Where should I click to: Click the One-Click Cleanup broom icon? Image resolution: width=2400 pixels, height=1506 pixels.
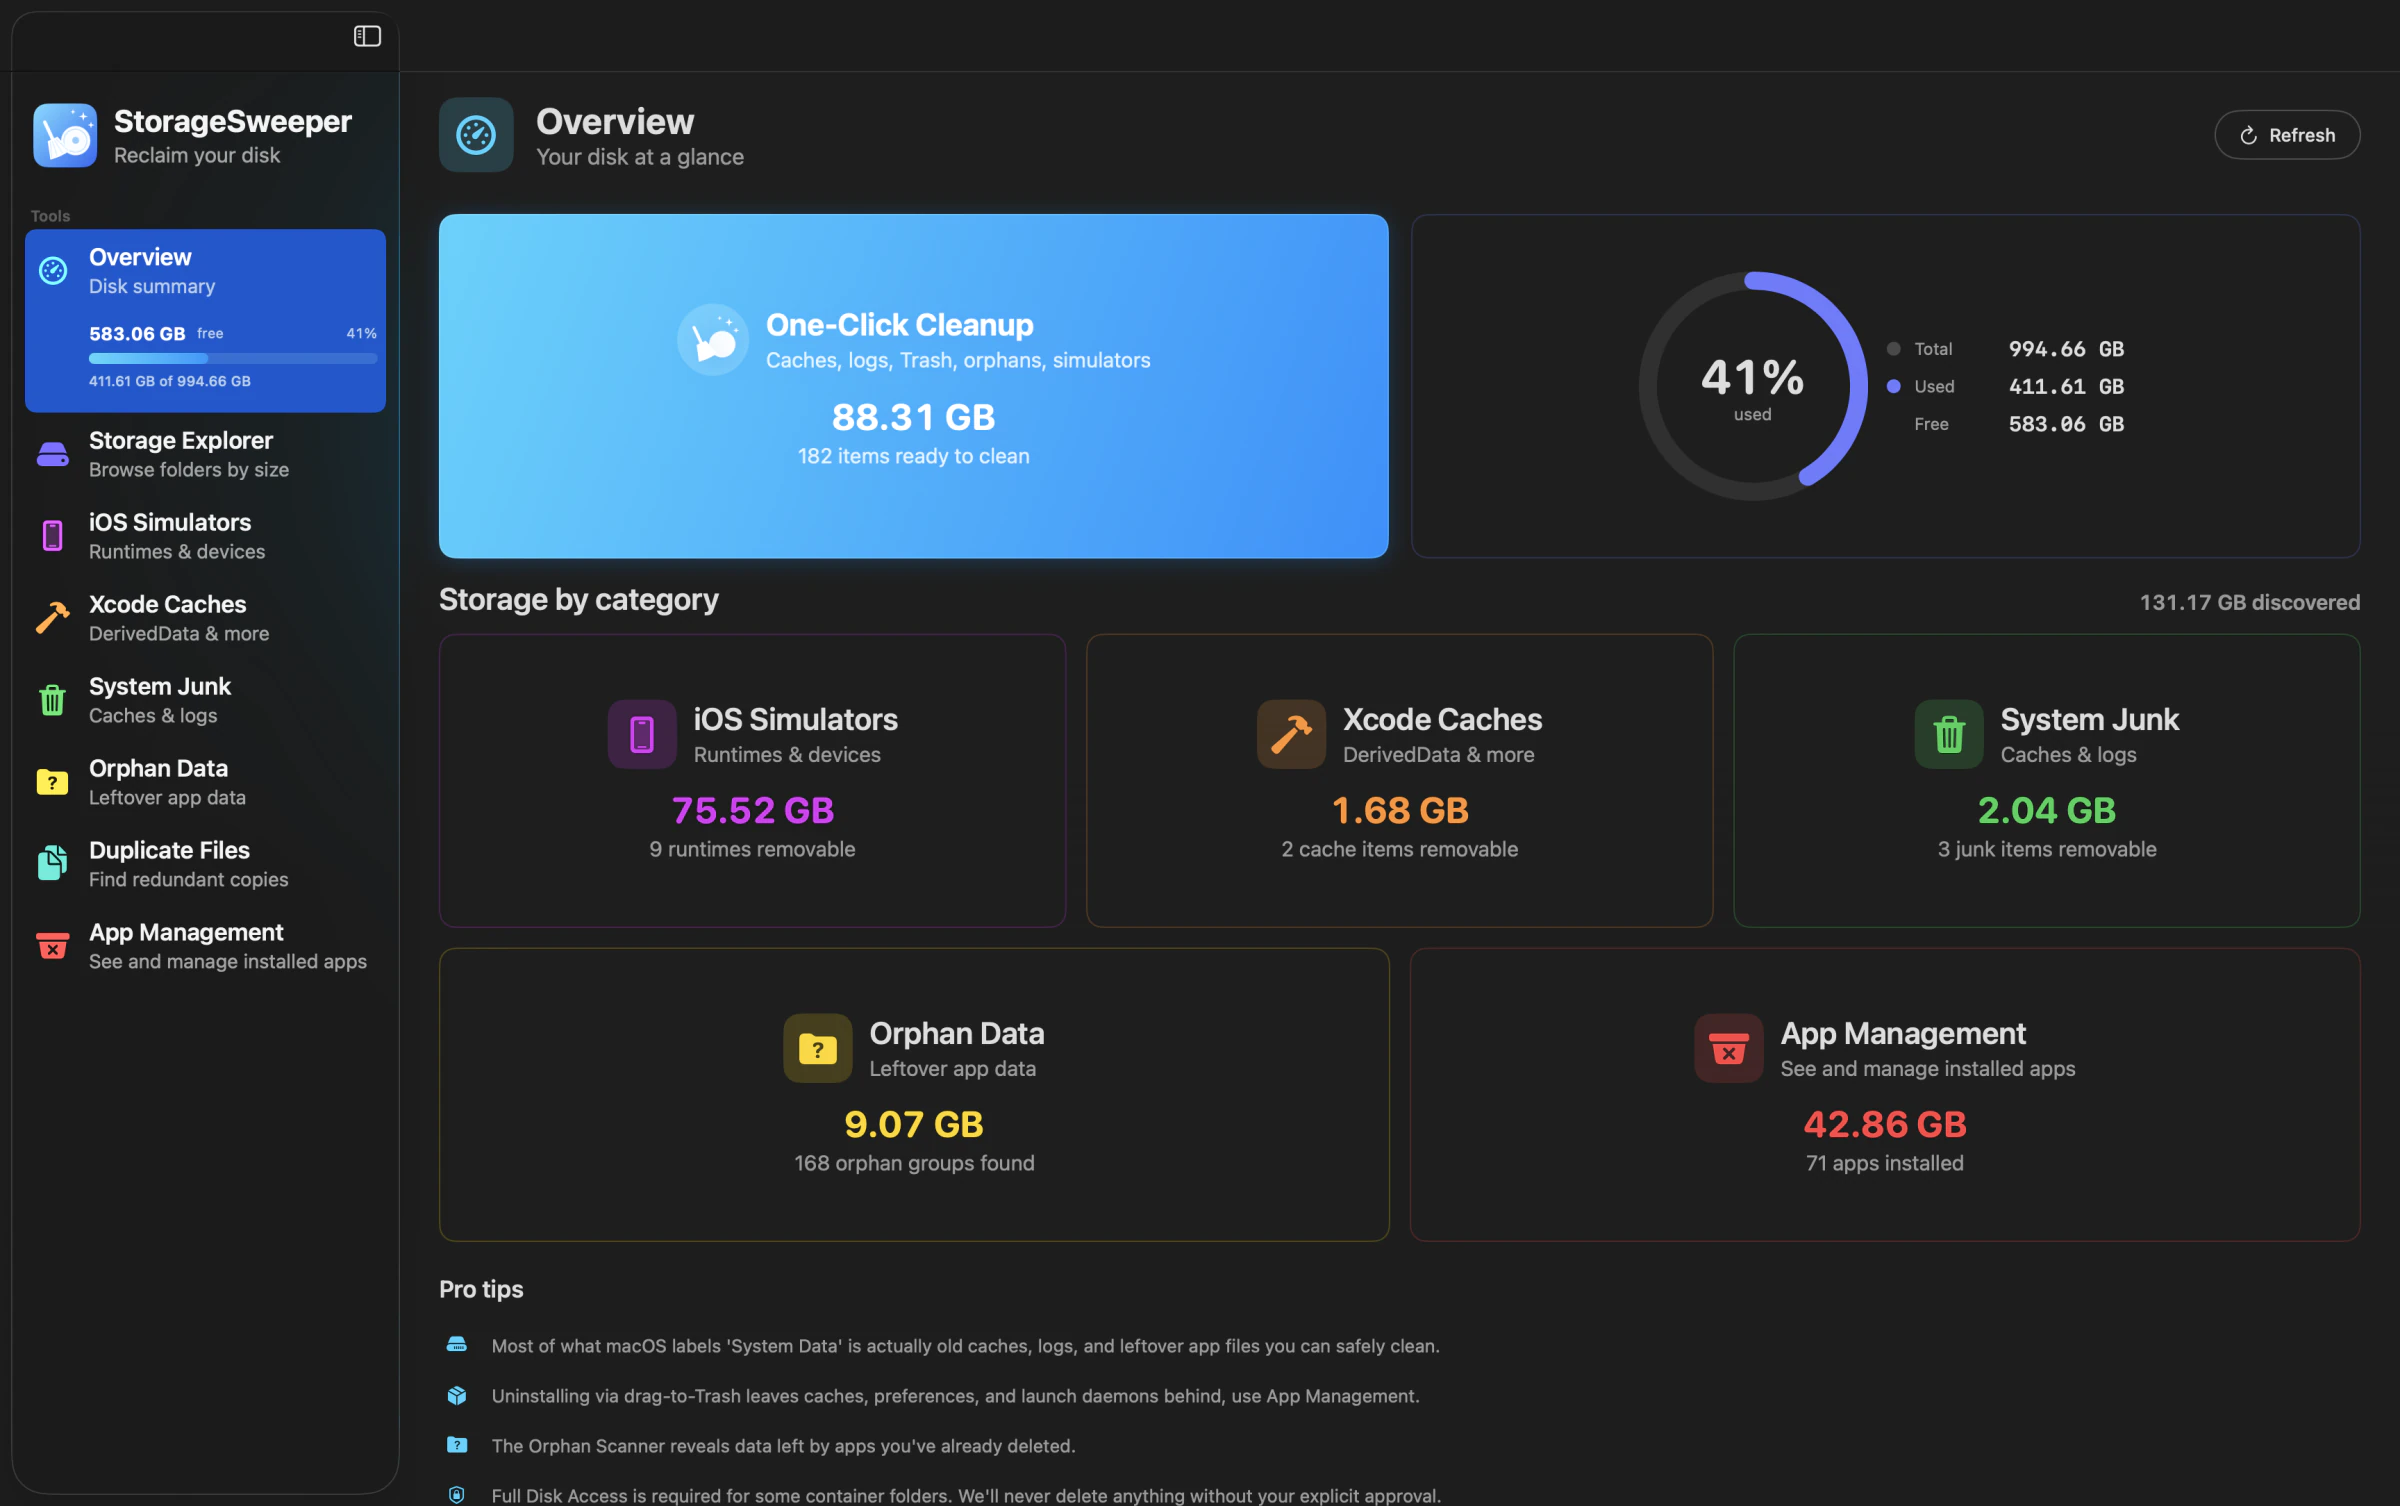pos(713,340)
